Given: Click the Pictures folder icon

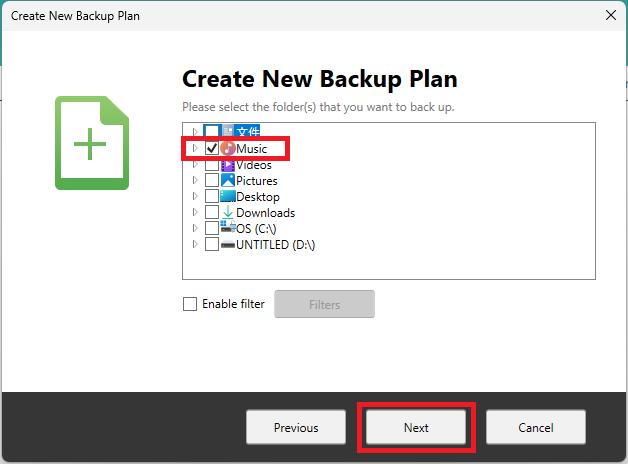Looking at the screenshot, I should (228, 181).
